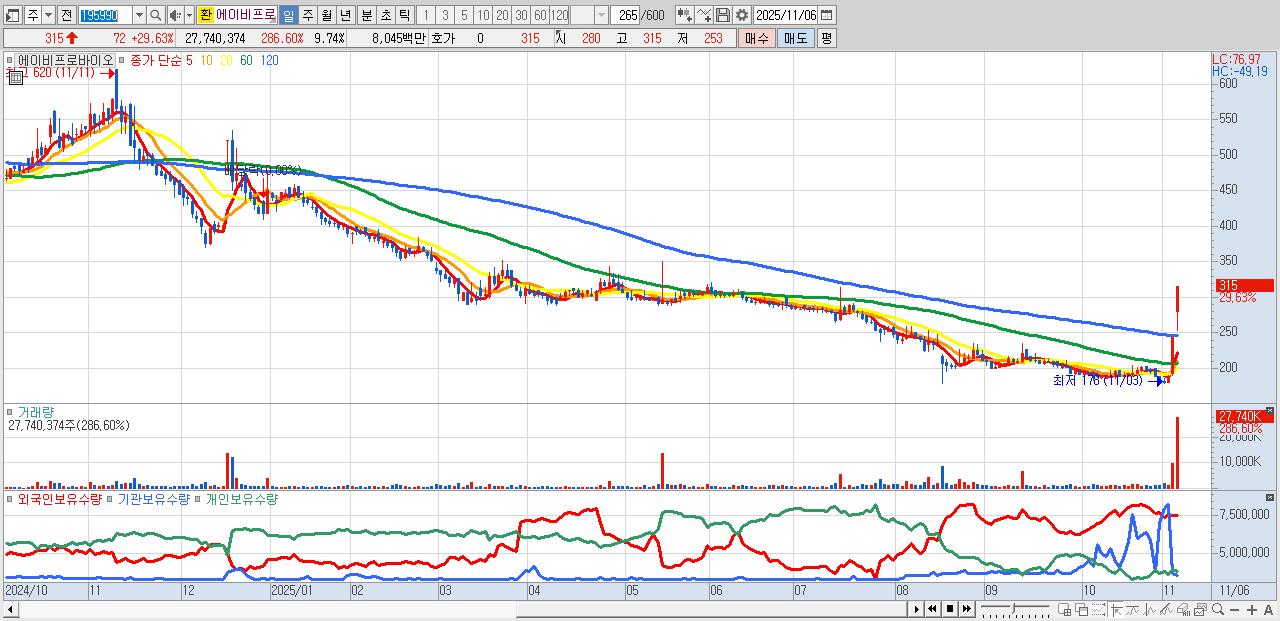Click the multi-line tool icon

pyautogui.click(x=1166, y=610)
